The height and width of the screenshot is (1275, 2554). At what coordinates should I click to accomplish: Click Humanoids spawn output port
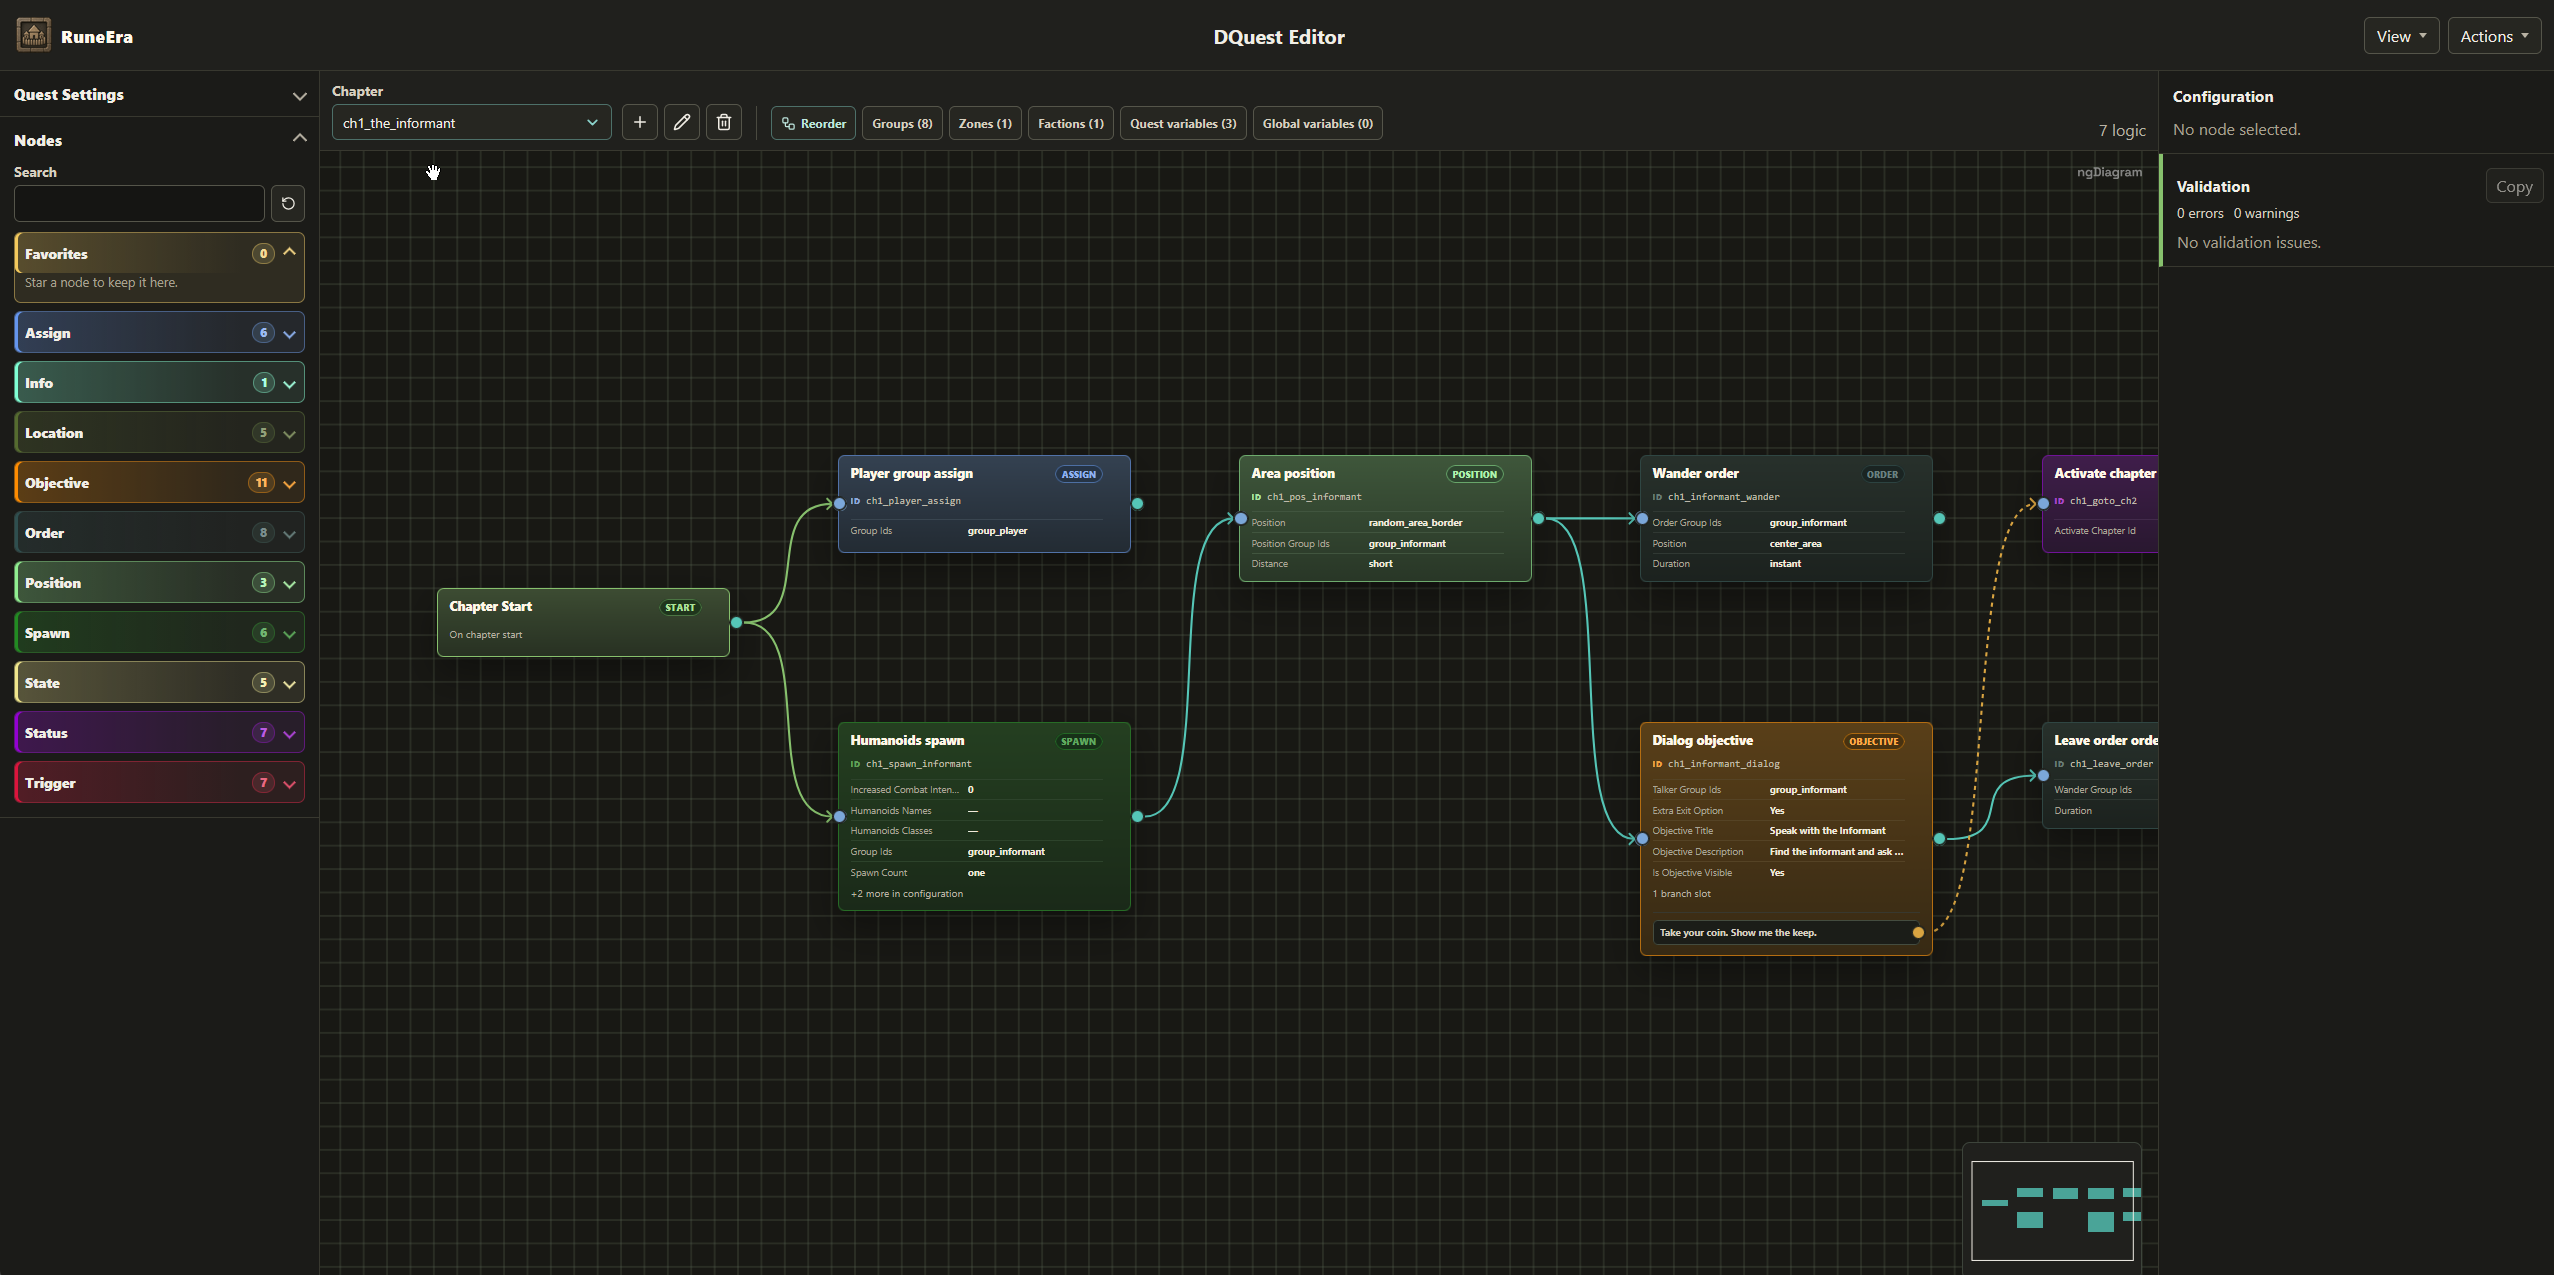coord(1138,817)
